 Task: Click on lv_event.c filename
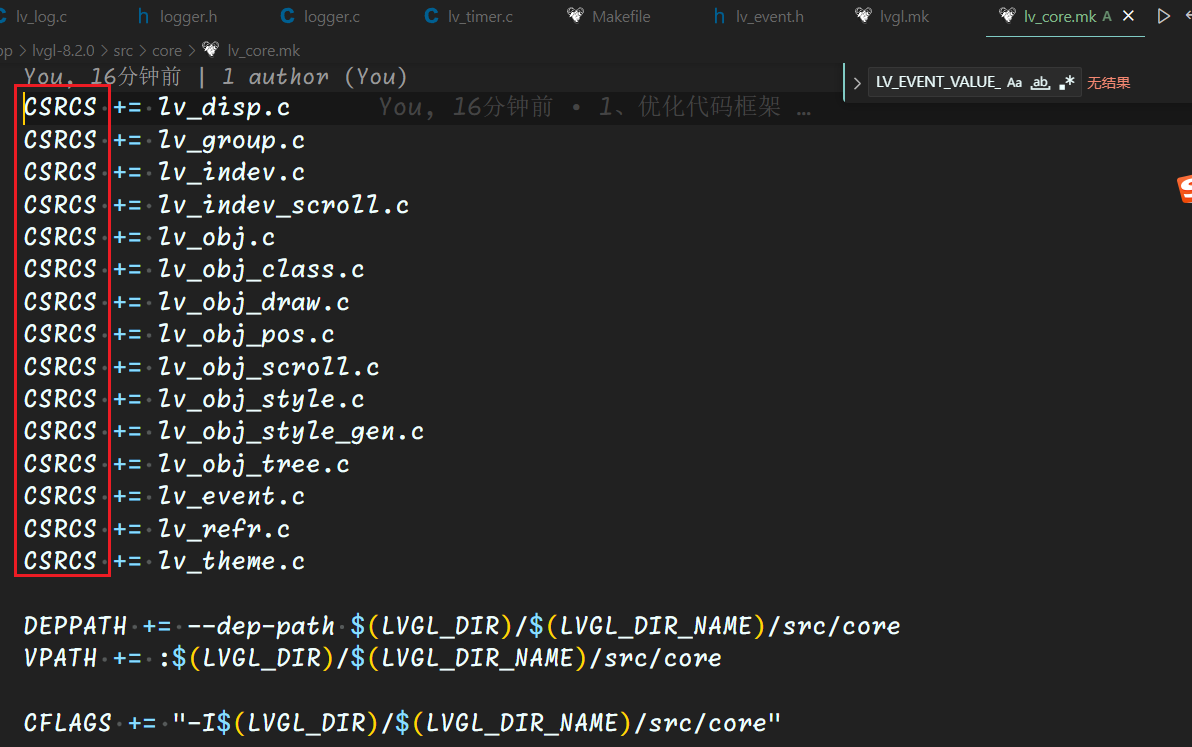tap(232, 497)
